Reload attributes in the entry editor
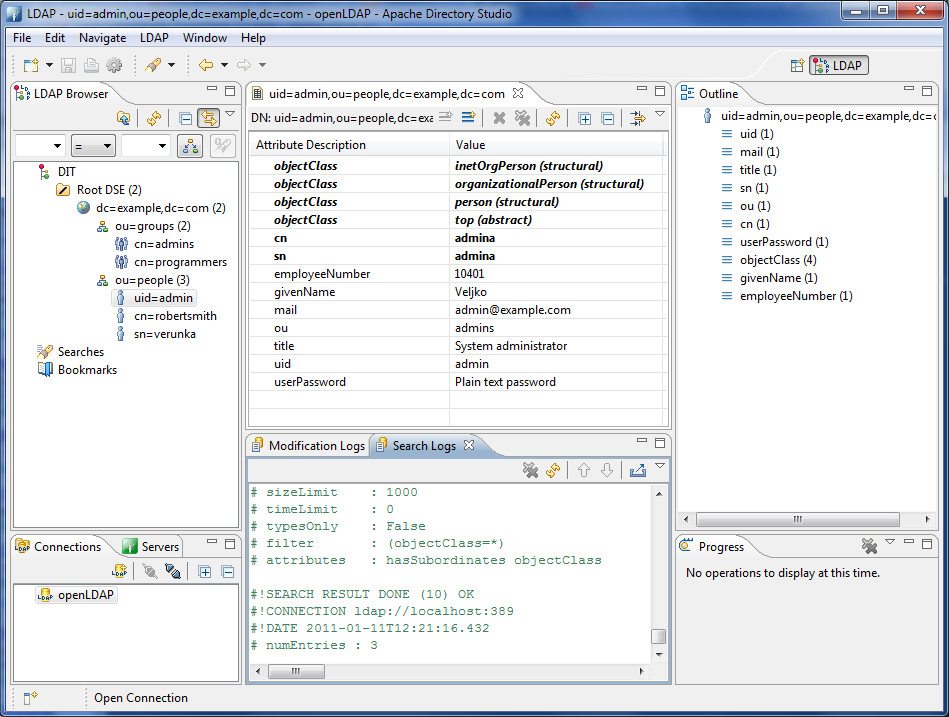Image resolution: width=949 pixels, height=717 pixels. (553, 118)
